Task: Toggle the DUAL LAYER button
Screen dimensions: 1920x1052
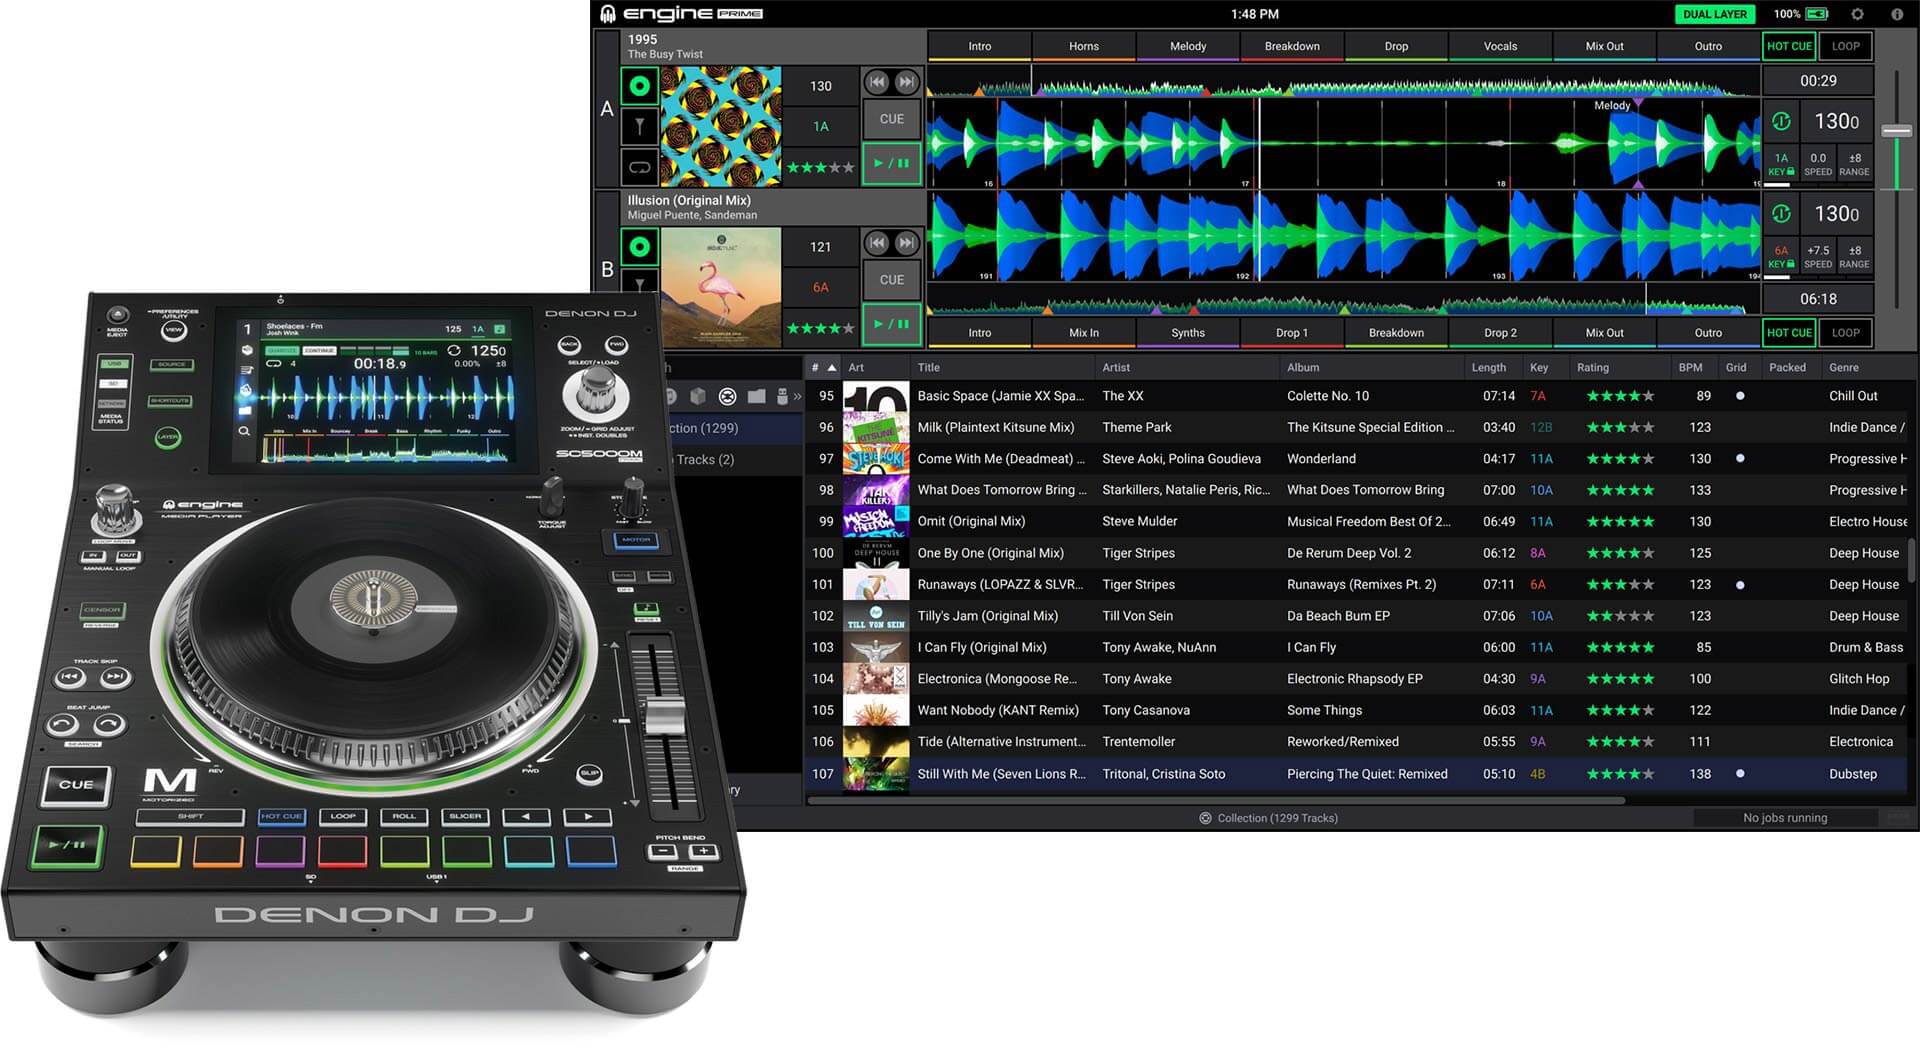Action: (1714, 14)
